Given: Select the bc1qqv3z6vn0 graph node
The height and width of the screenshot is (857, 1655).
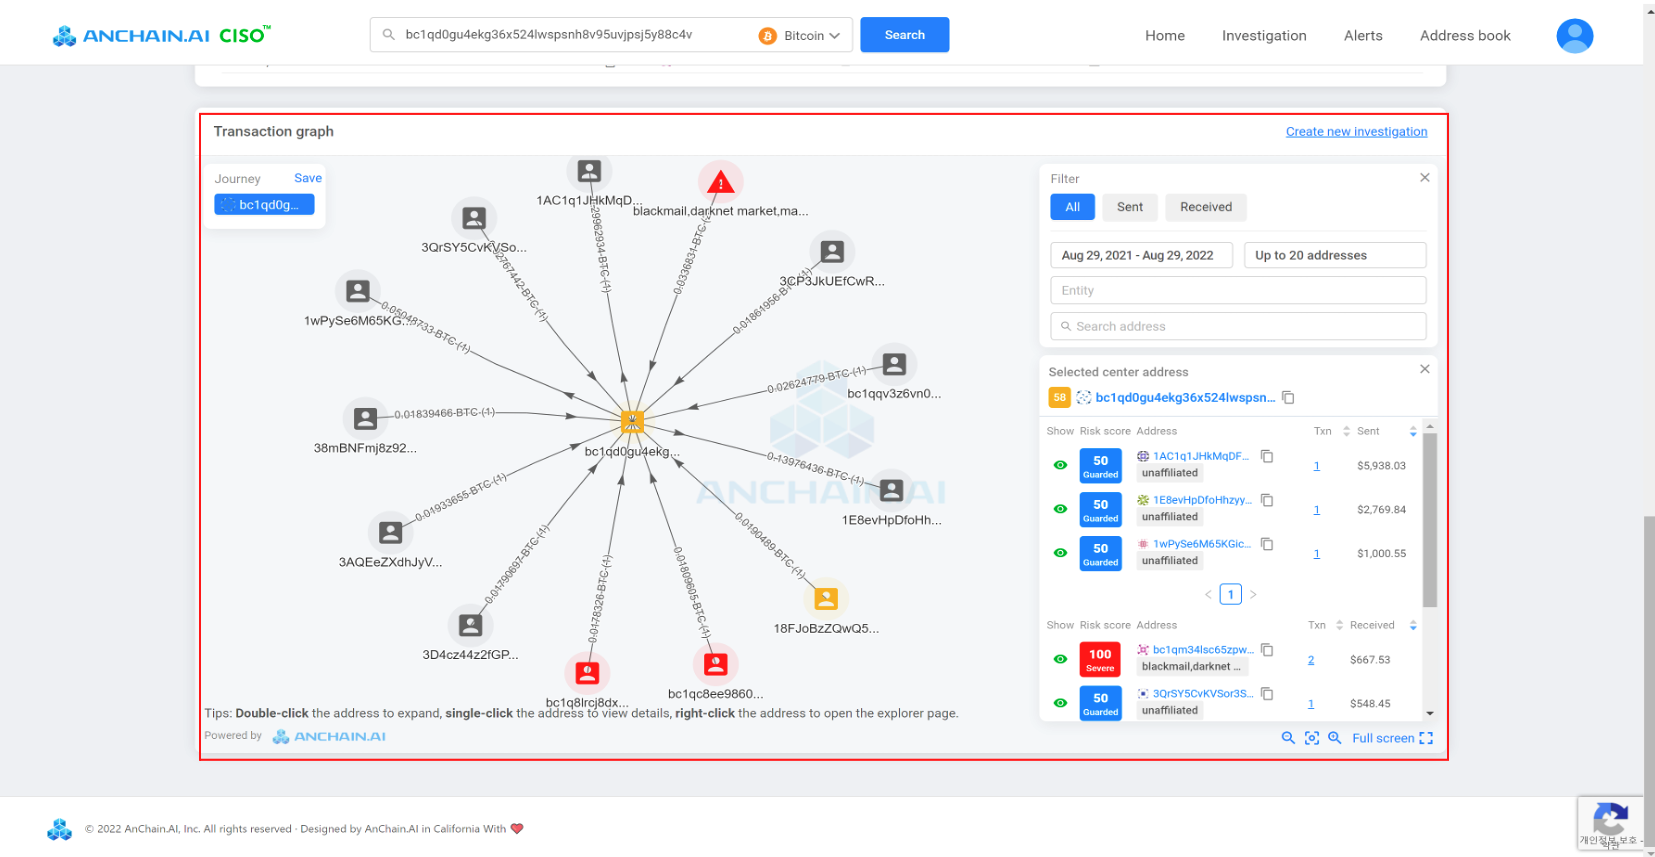Looking at the screenshot, I should click(894, 364).
